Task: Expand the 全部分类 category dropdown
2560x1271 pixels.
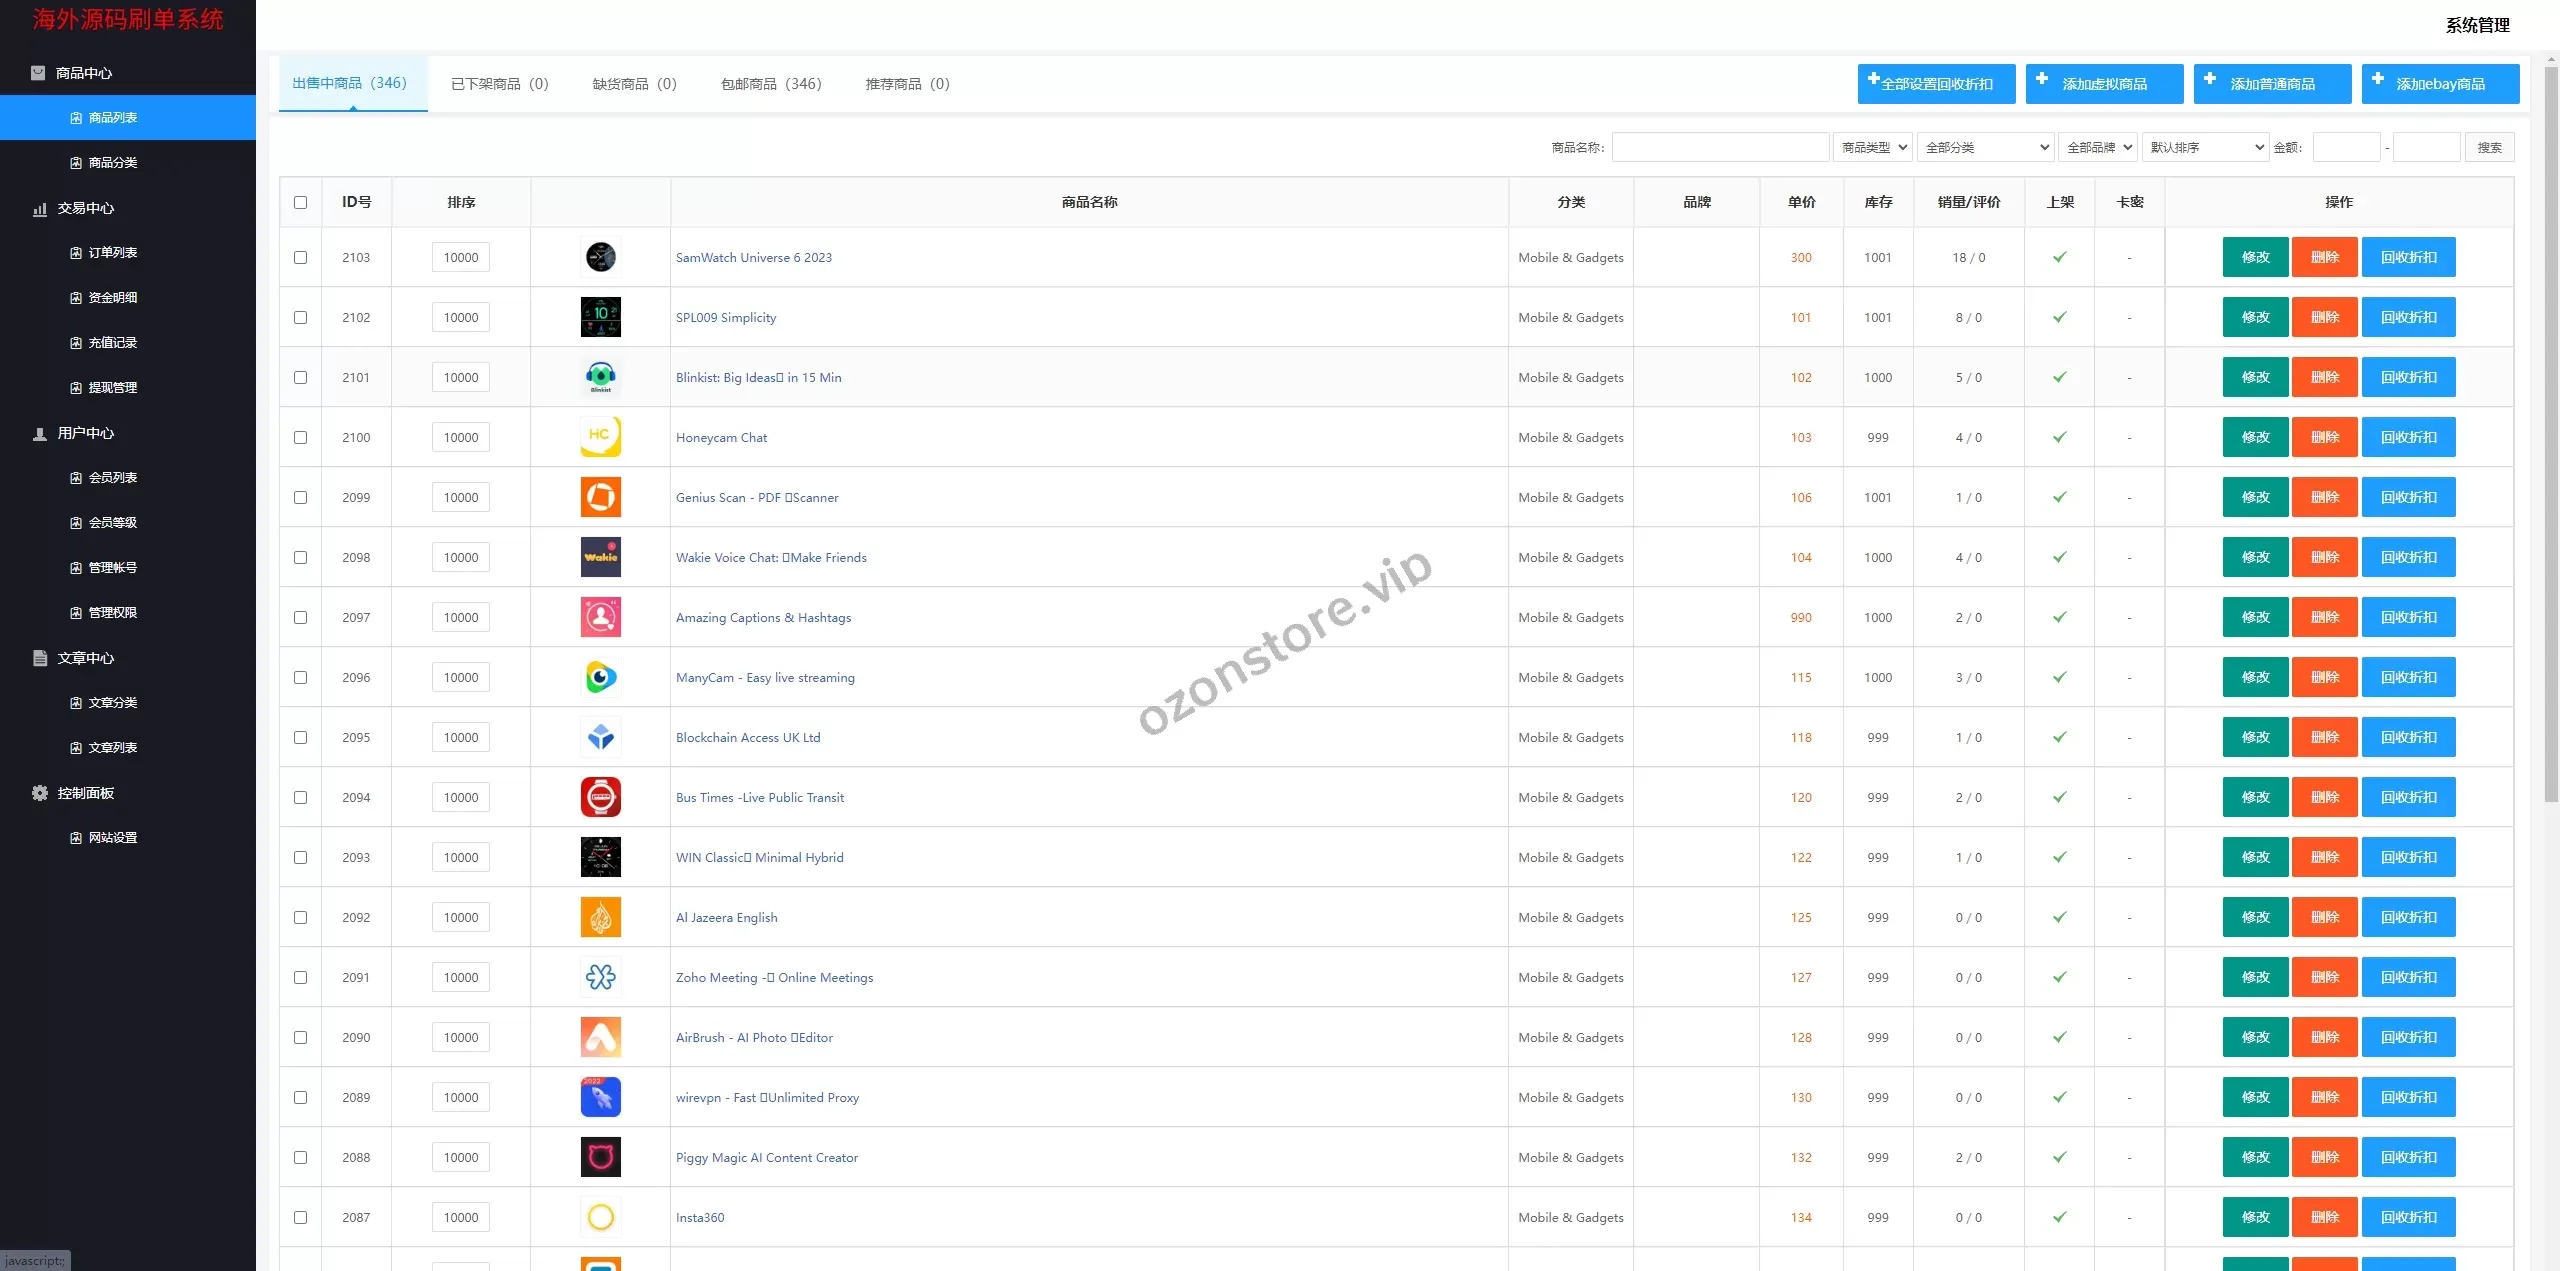Action: (x=1984, y=147)
